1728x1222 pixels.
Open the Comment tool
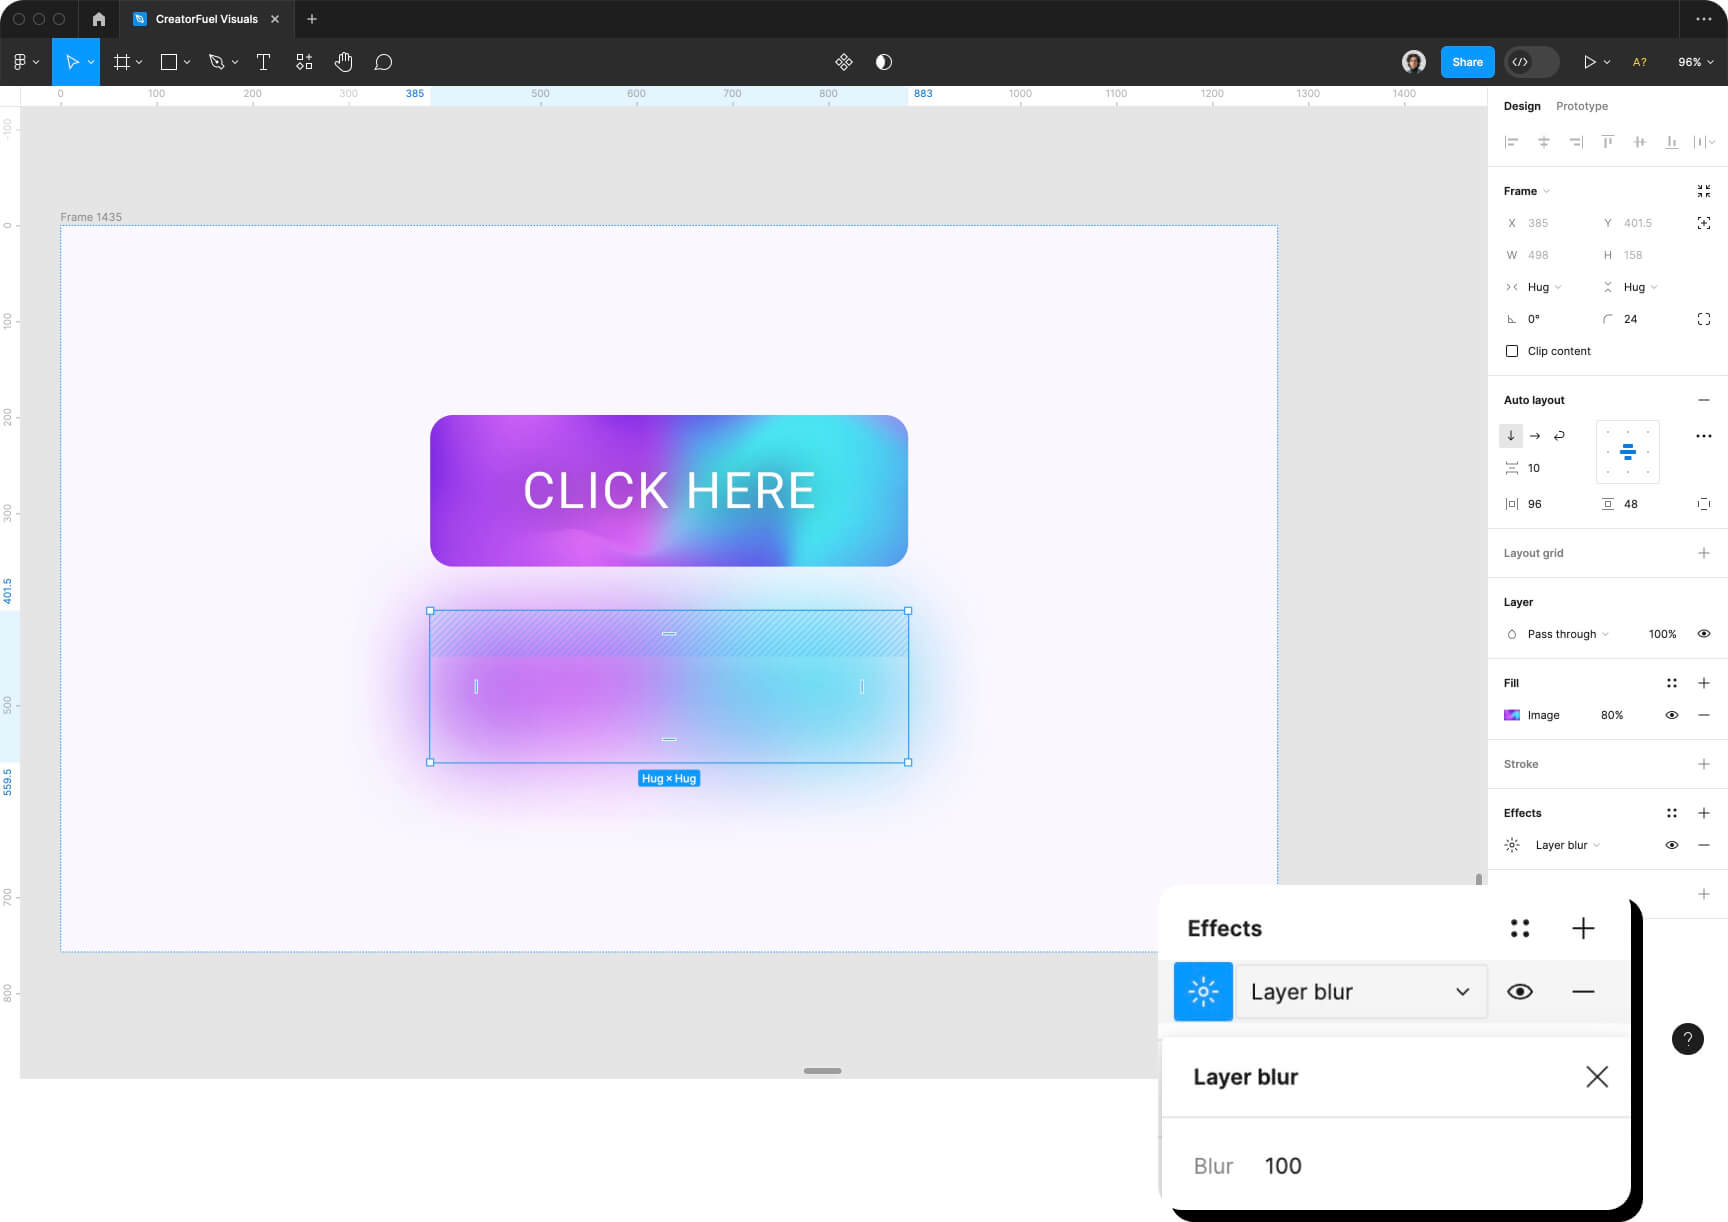(383, 61)
